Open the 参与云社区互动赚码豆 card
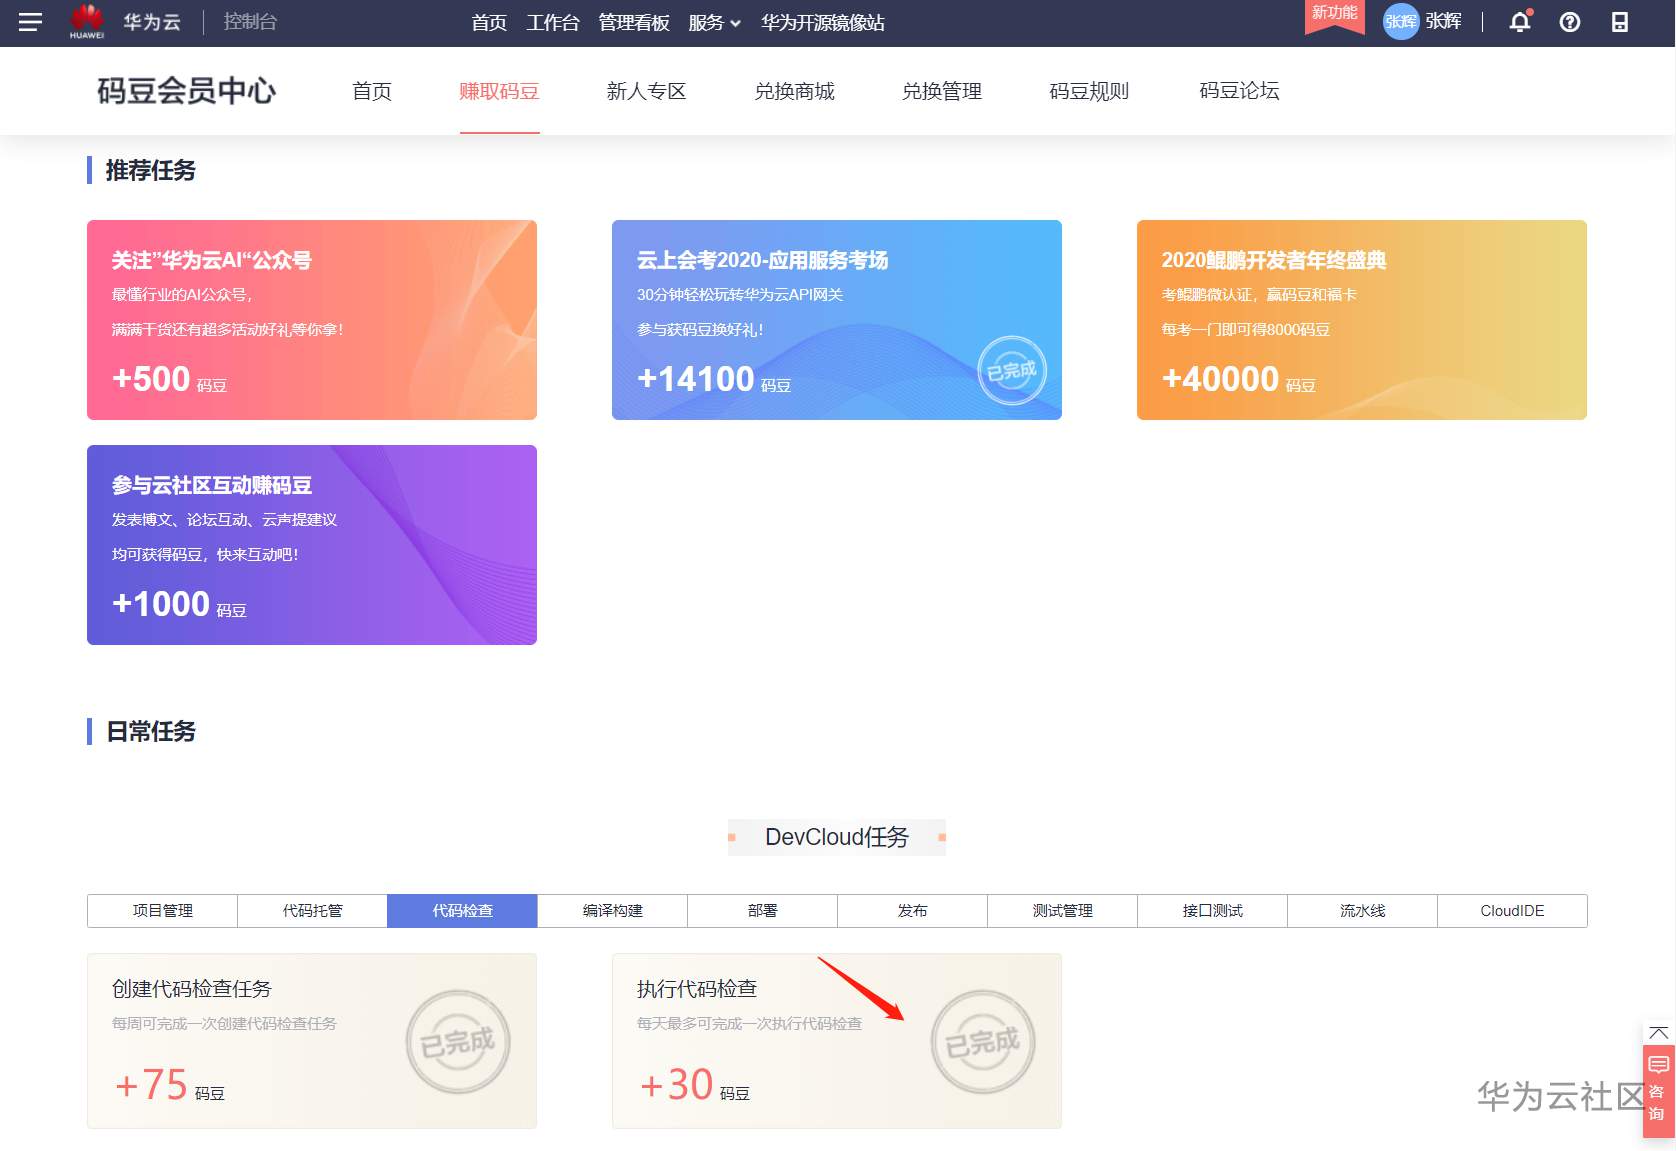 (312, 545)
